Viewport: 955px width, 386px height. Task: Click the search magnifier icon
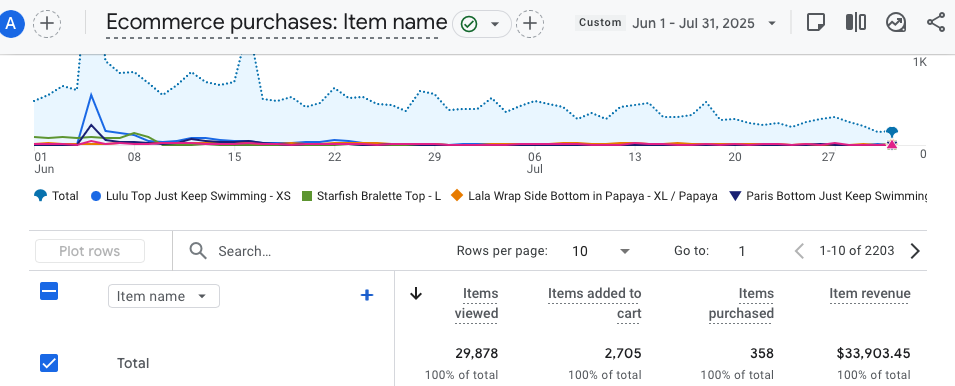click(198, 251)
